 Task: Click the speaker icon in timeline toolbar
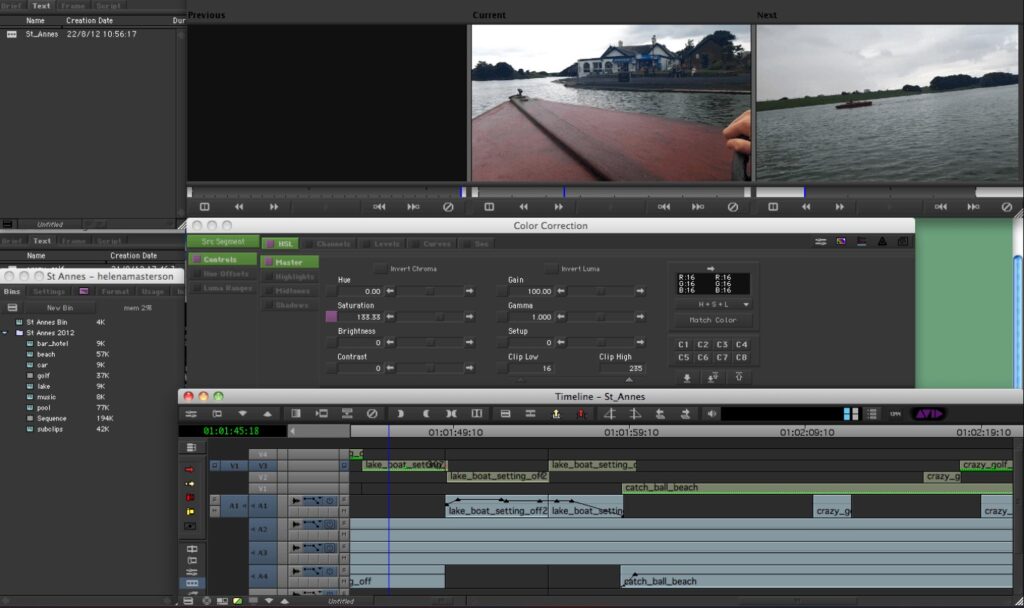point(712,414)
